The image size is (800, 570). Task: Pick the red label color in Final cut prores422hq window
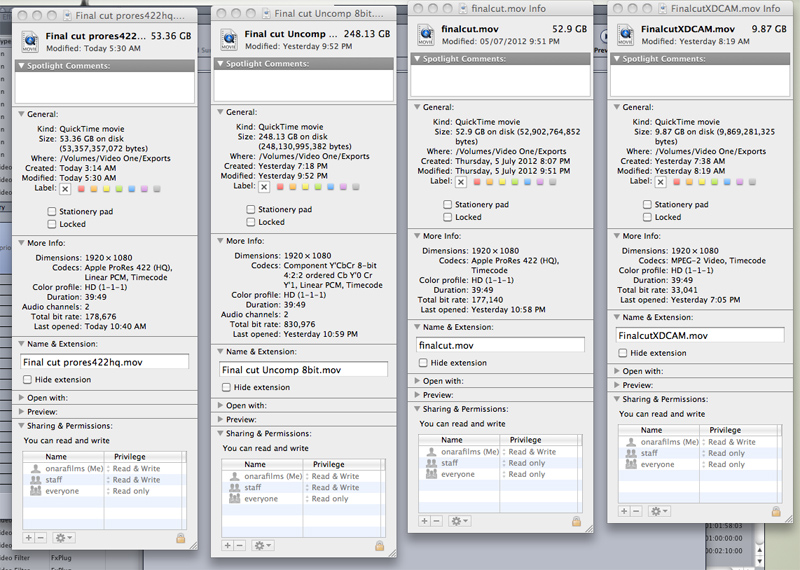pos(80,187)
